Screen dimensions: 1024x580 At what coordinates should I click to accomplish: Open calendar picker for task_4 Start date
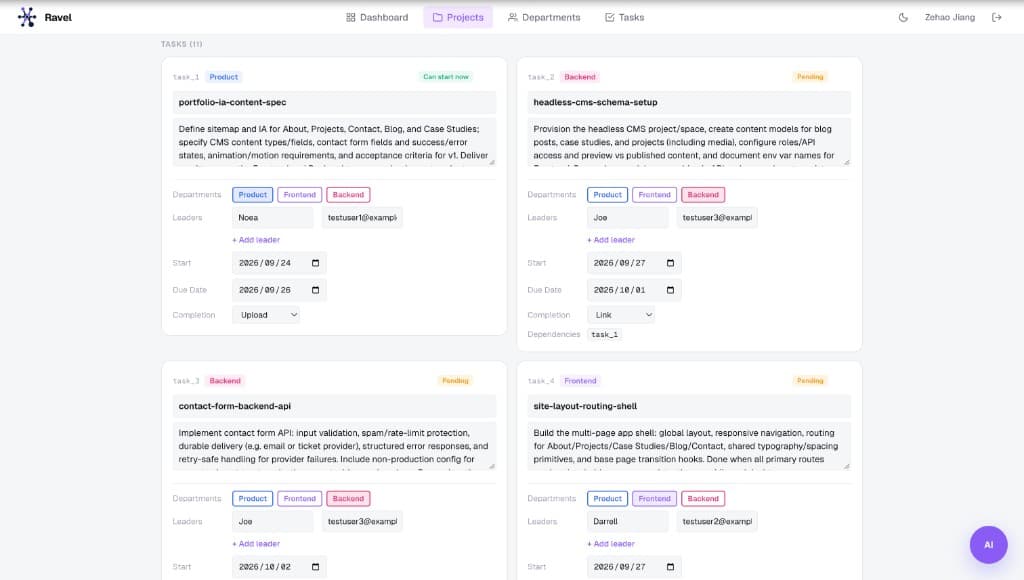670,567
